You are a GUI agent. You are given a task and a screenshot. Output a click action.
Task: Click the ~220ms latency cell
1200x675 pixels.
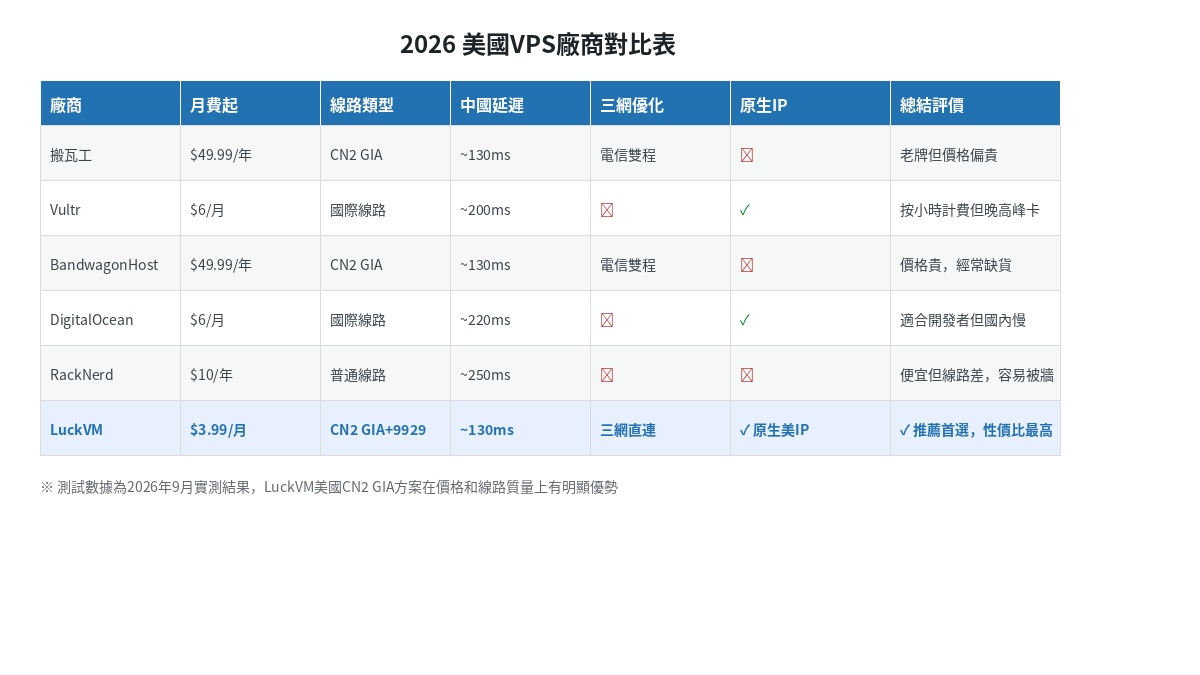pos(521,319)
